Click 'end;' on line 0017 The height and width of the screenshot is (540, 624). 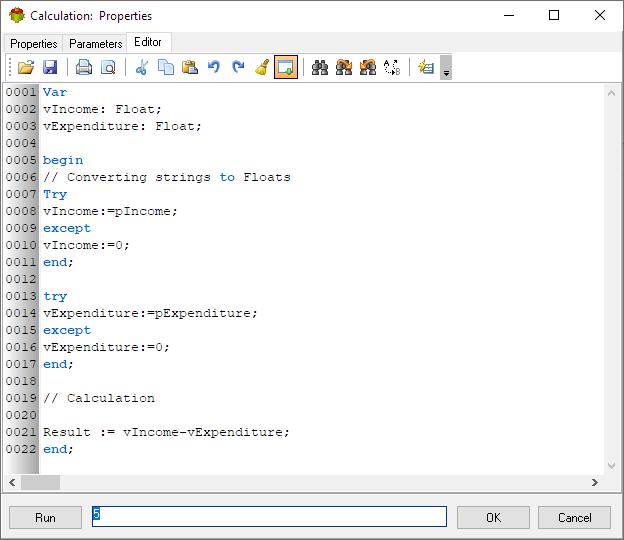pyautogui.click(x=58, y=365)
